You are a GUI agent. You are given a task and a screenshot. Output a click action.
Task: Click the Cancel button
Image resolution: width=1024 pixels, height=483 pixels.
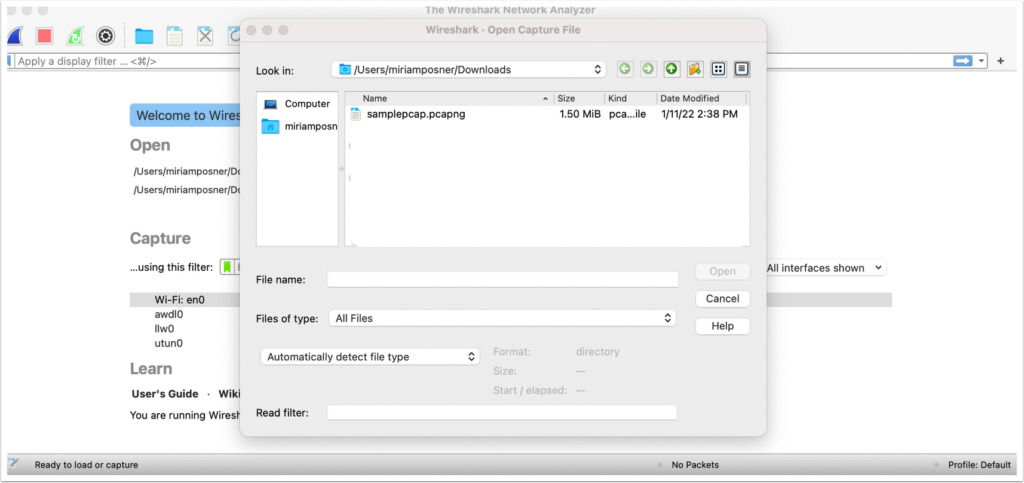(722, 298)
